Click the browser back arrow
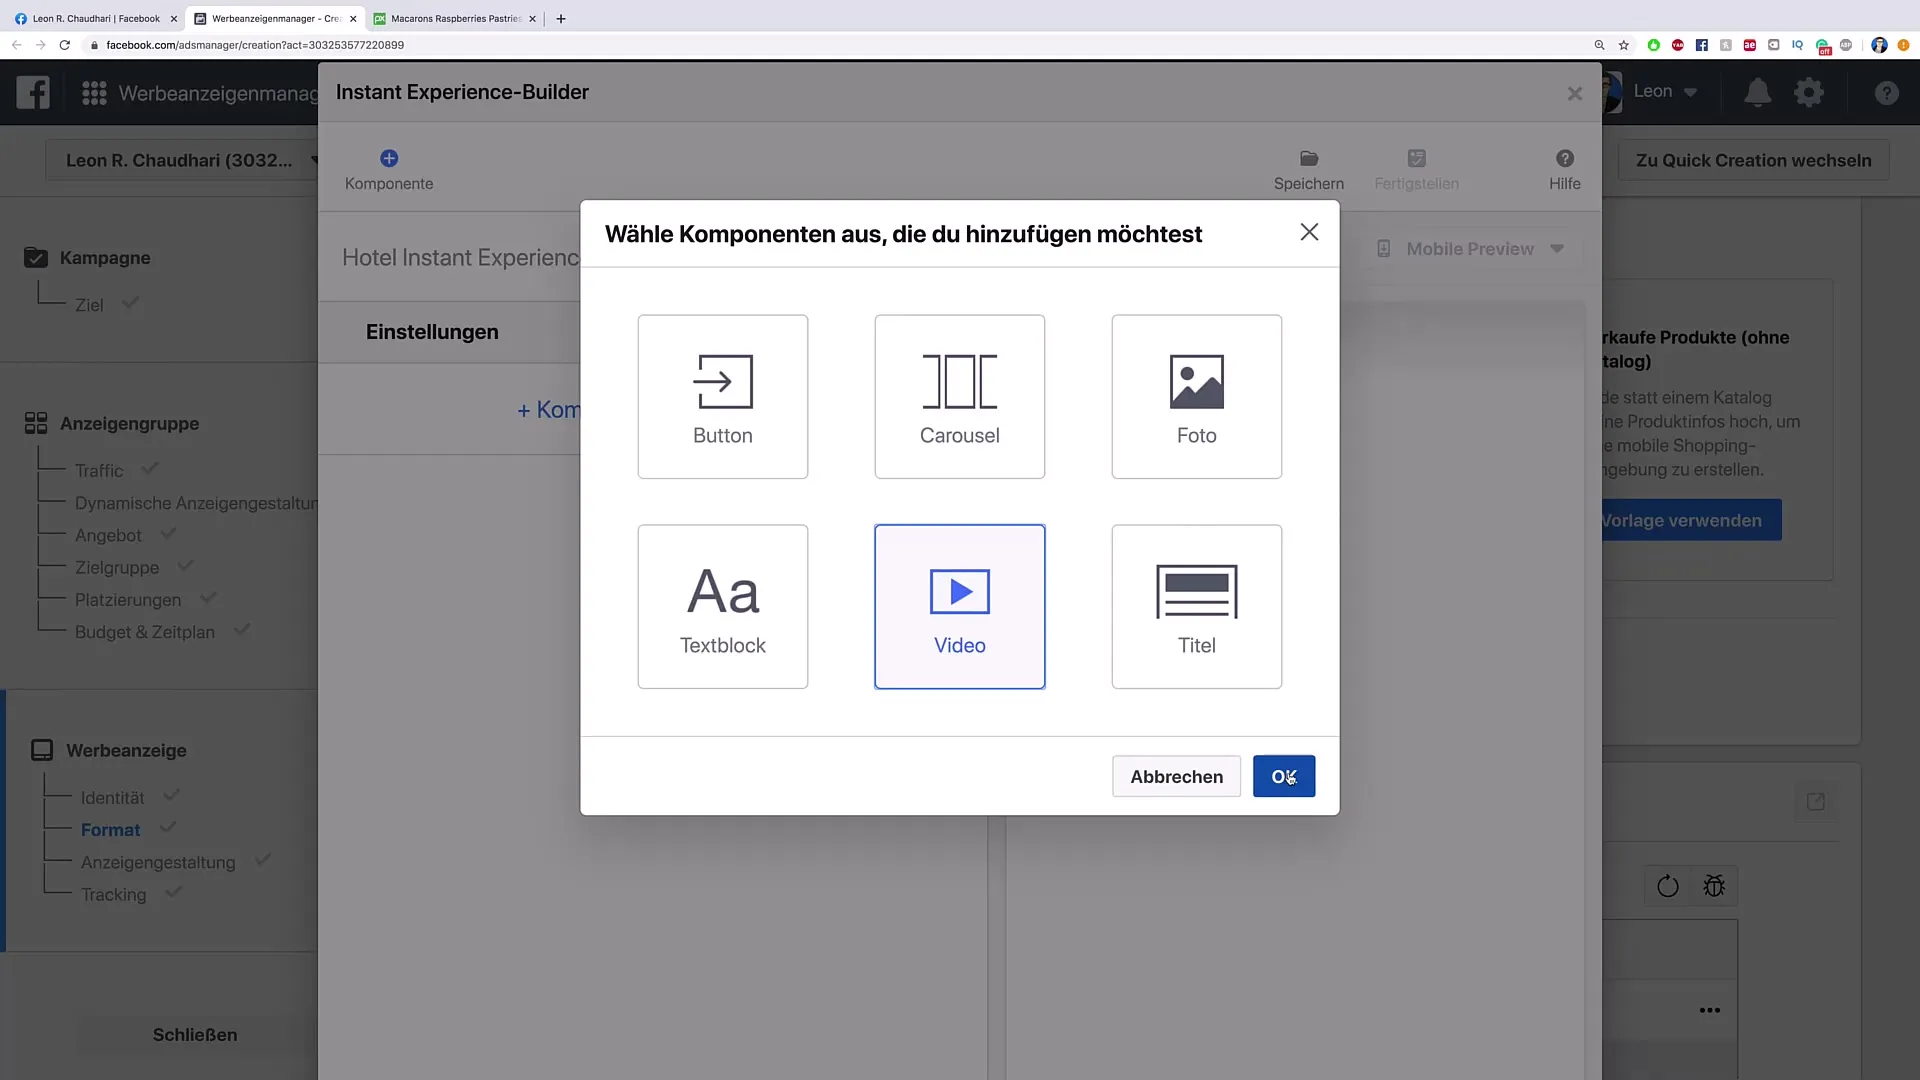Screen dimensions: 1920x1080 (16, 45)
